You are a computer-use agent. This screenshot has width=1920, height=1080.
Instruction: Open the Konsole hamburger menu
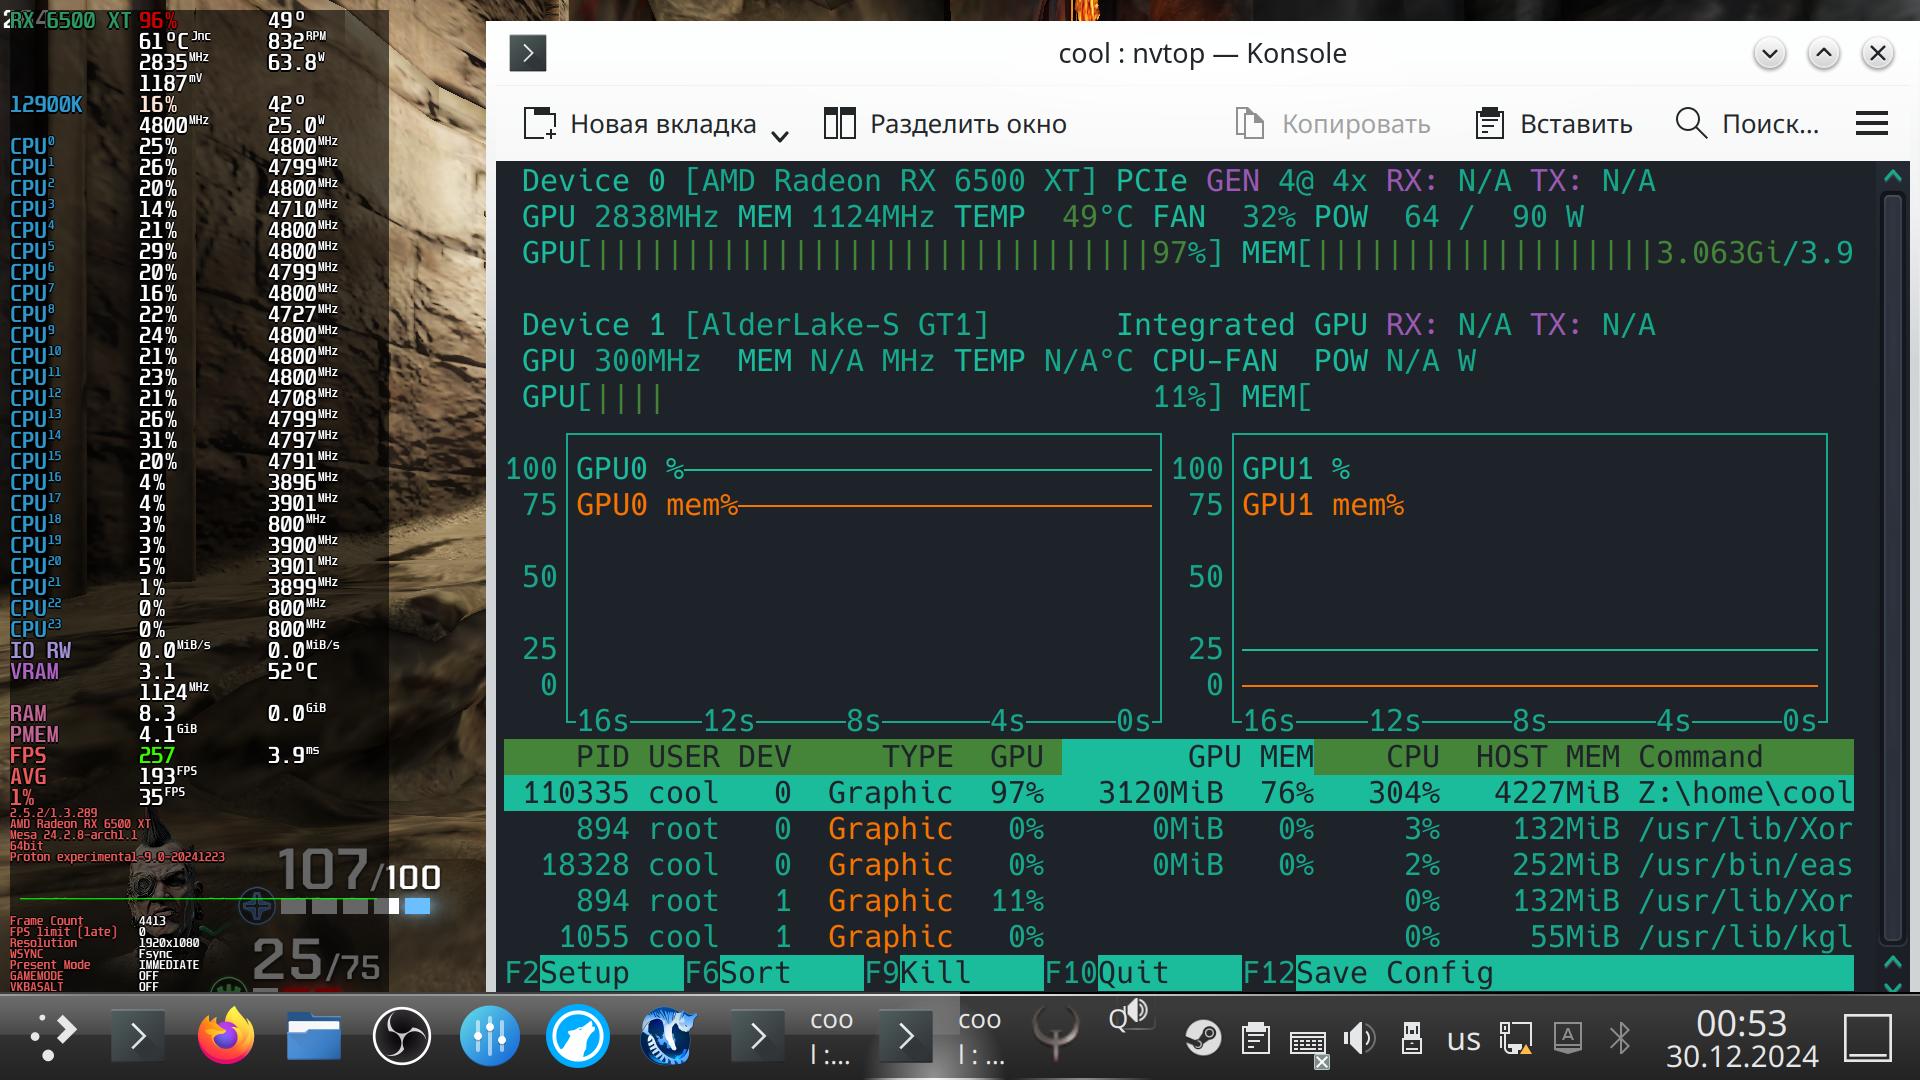(x=1872, y=124)
